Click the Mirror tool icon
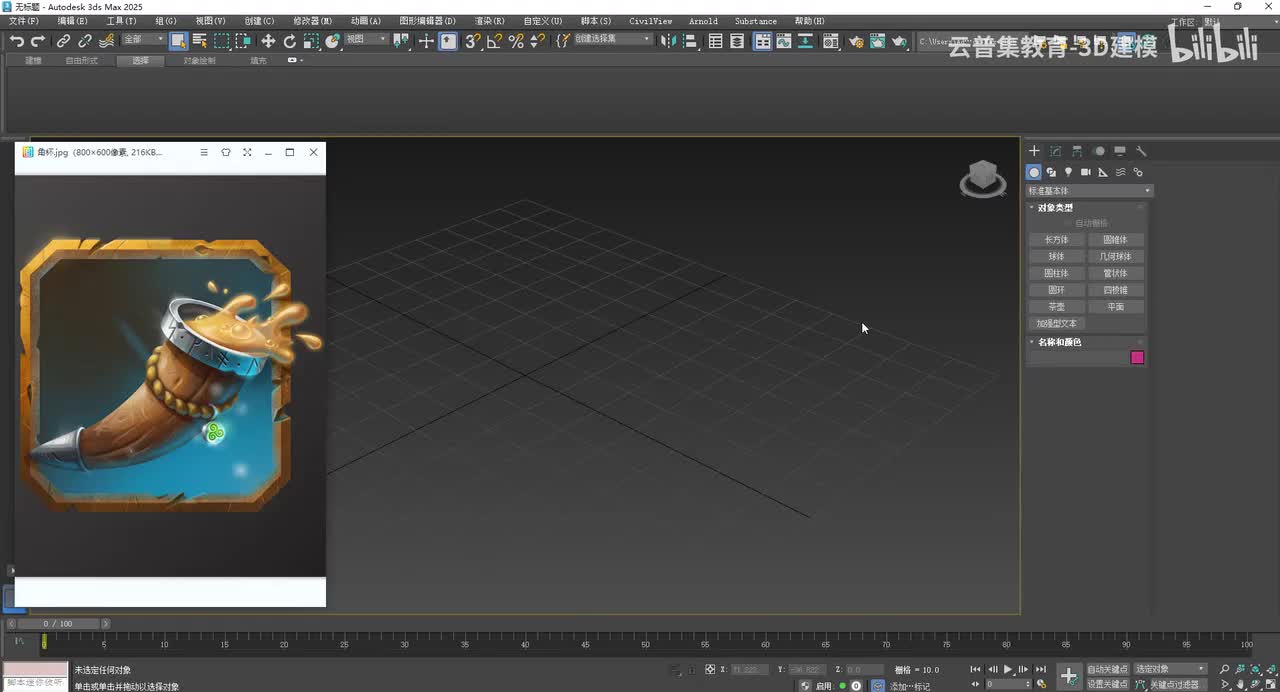1280x692 pixels. pyautogui.click(x=668, y=41)
